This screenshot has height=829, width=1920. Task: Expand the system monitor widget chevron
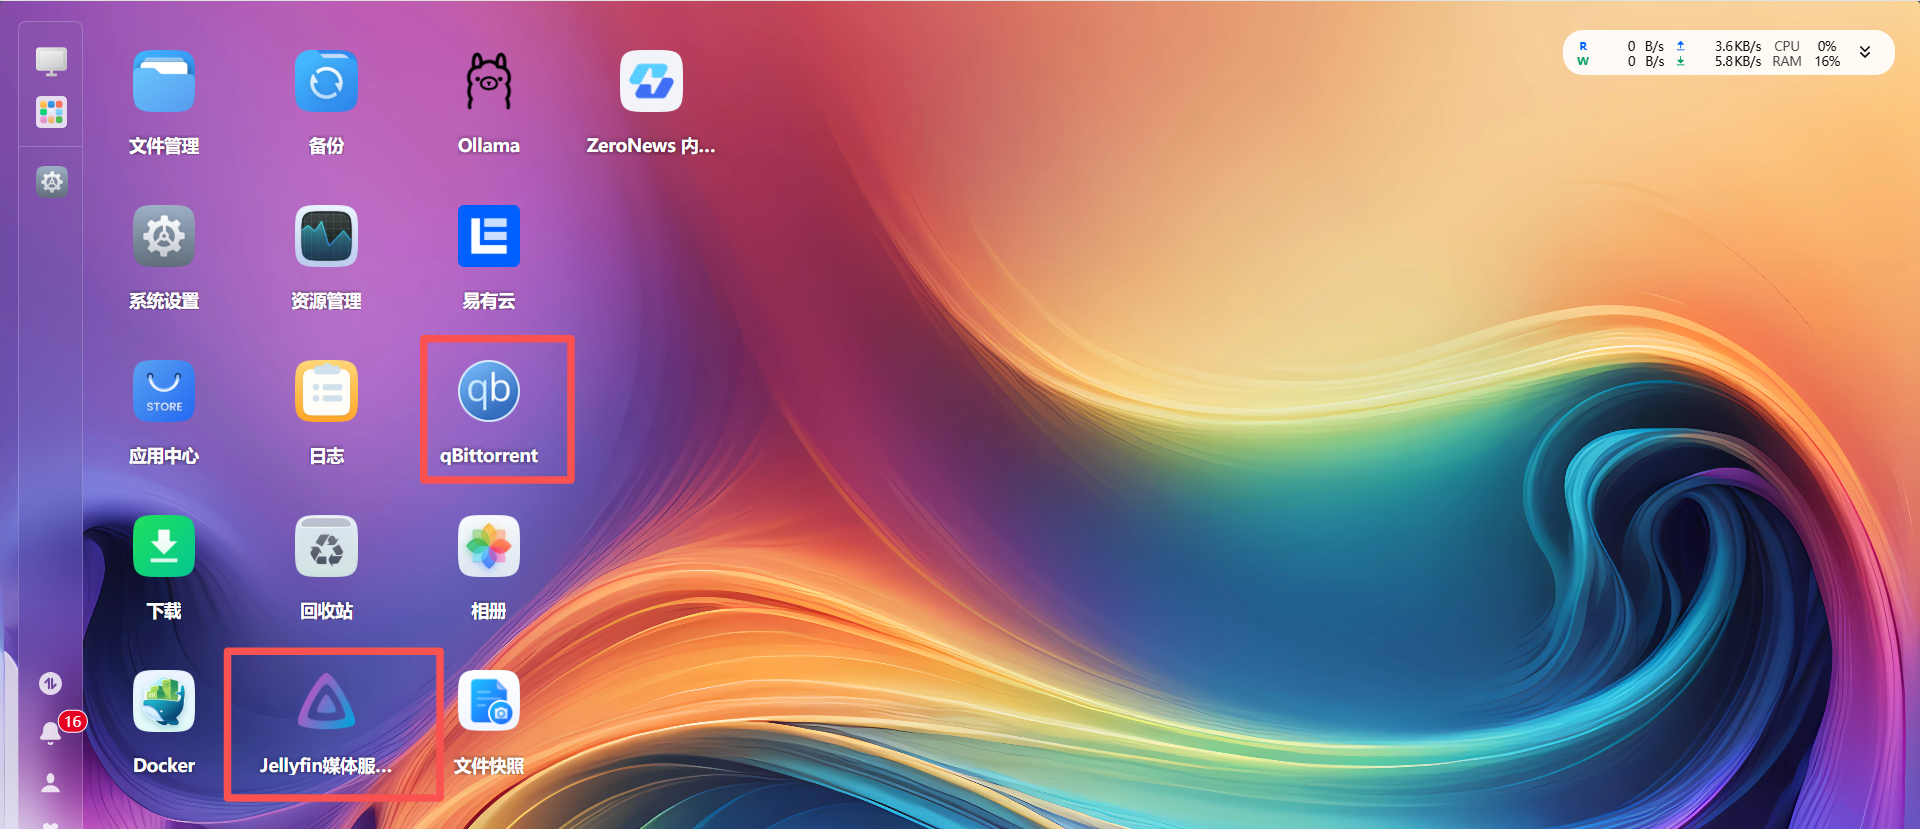point(1865,53)
